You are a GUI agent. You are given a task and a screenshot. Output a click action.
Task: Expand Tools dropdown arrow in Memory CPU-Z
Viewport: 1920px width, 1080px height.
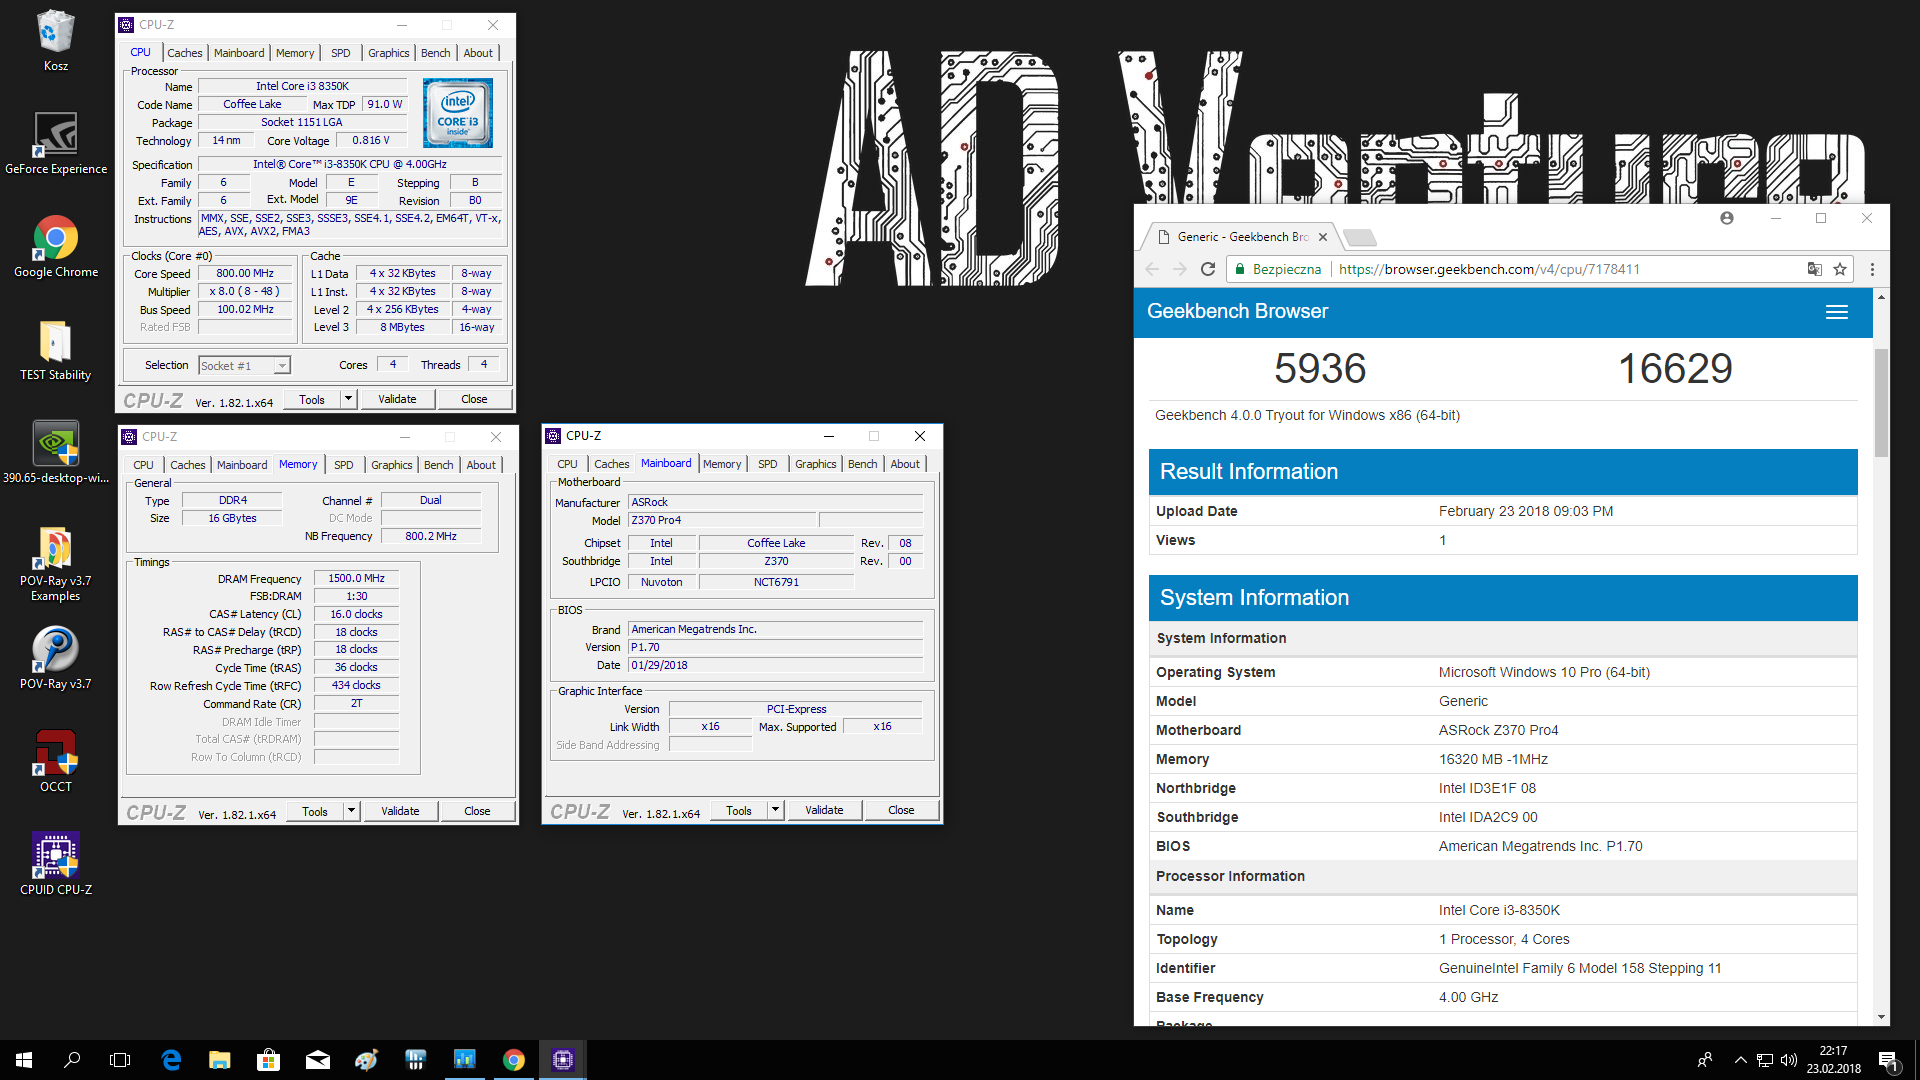[x=351, y=811]
